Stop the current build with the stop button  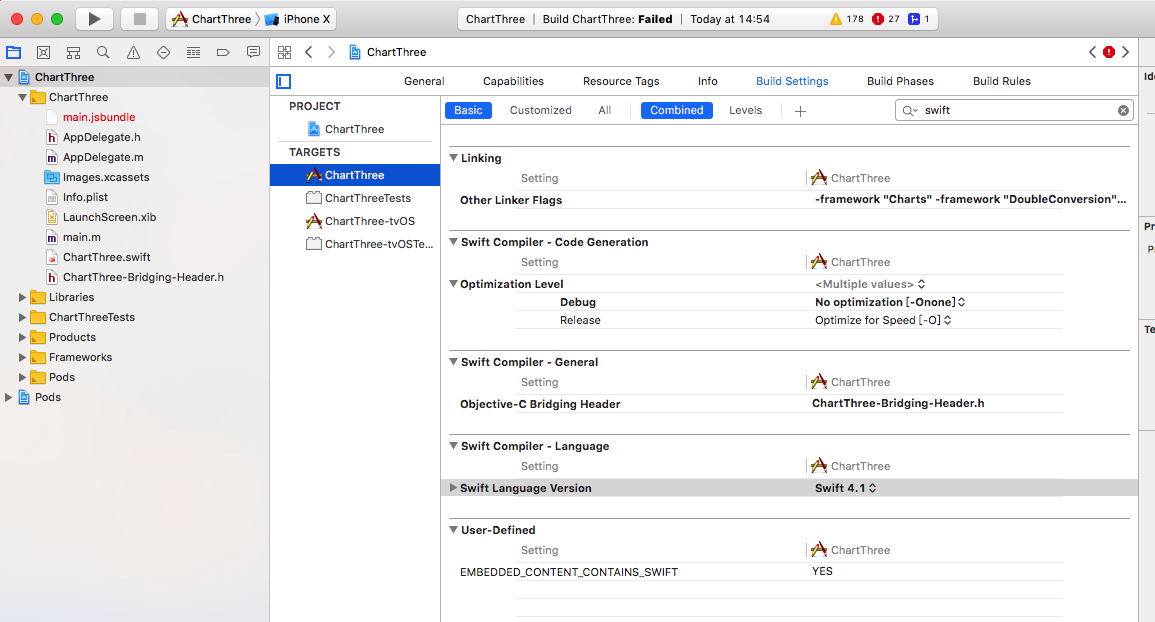tap(139, 18)
